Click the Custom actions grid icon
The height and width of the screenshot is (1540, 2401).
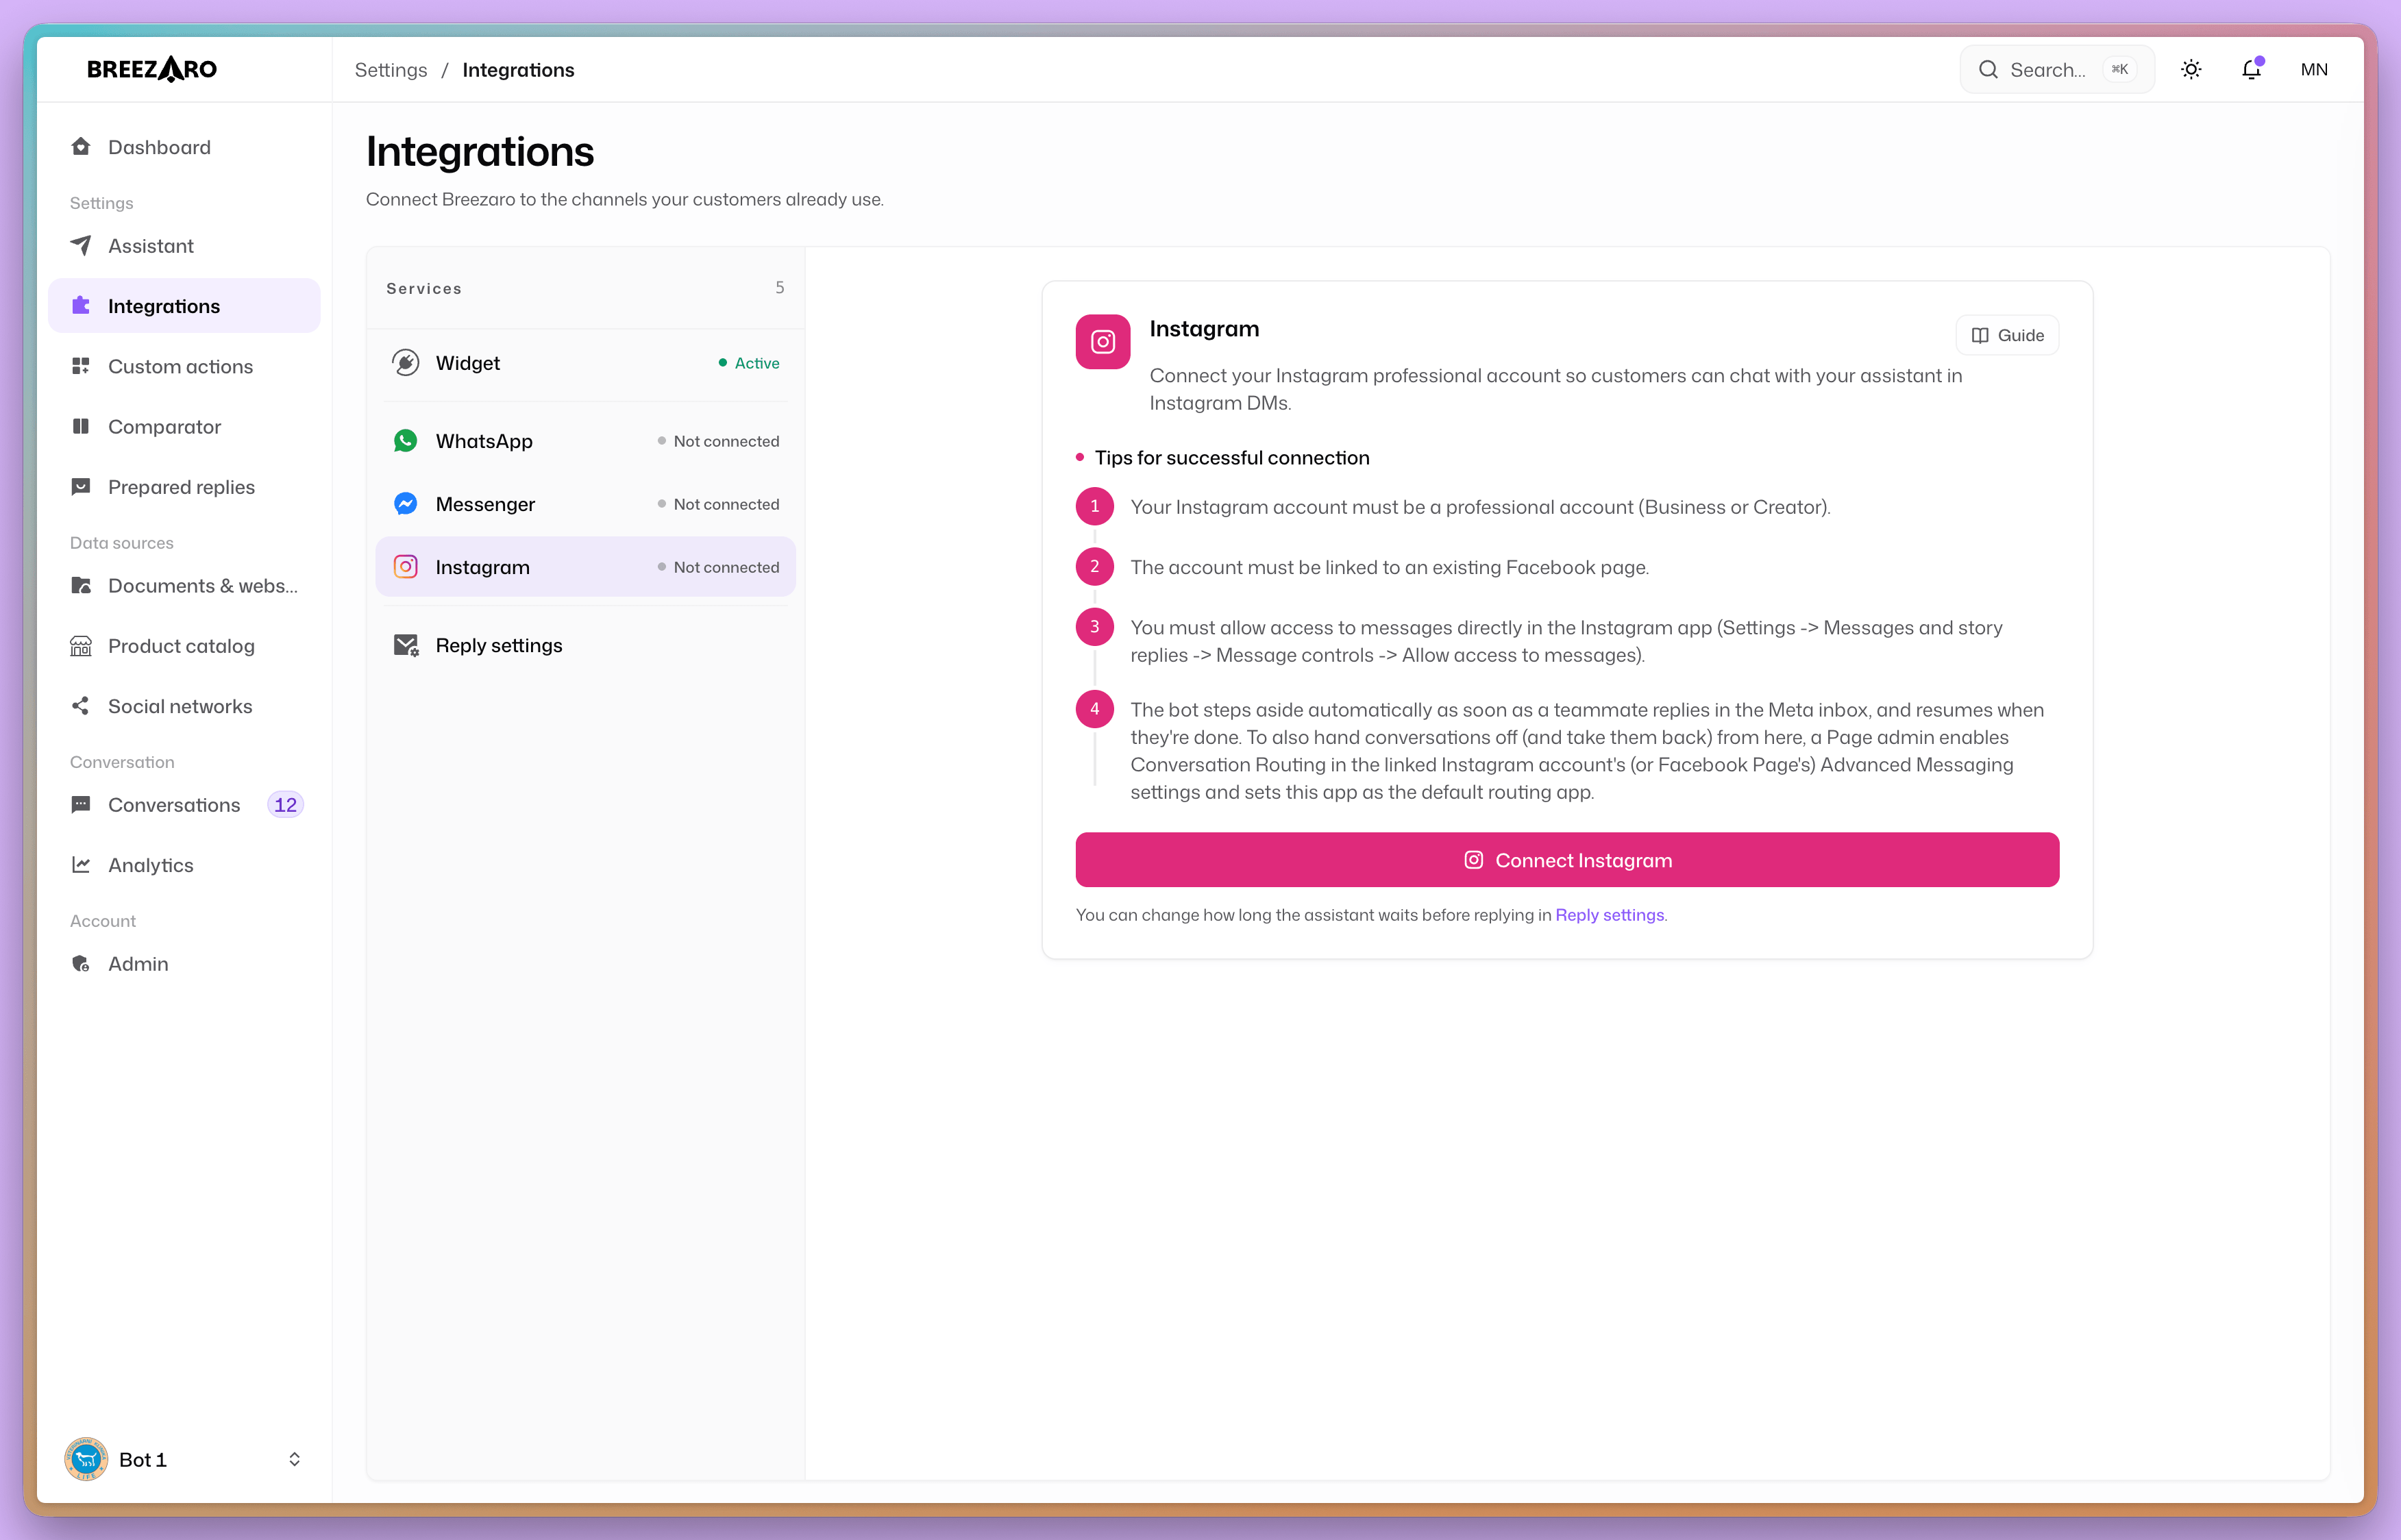(x=81, y=366)
